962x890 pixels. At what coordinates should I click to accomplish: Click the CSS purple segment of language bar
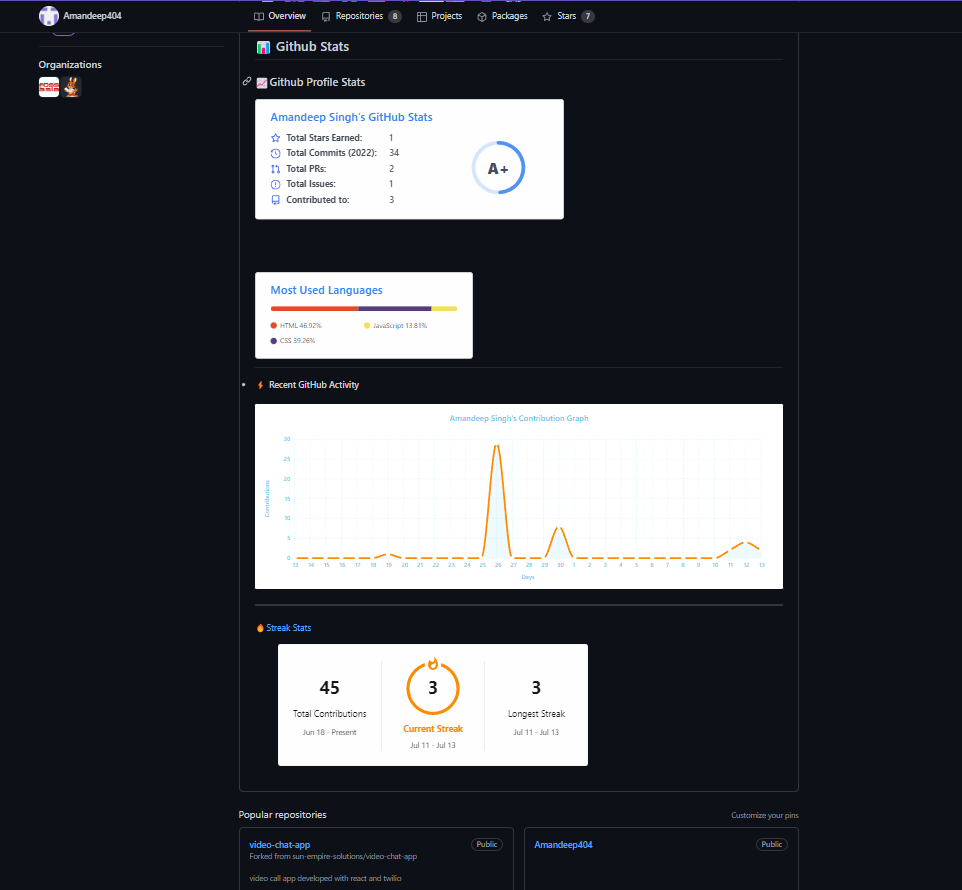coord(394,309)
